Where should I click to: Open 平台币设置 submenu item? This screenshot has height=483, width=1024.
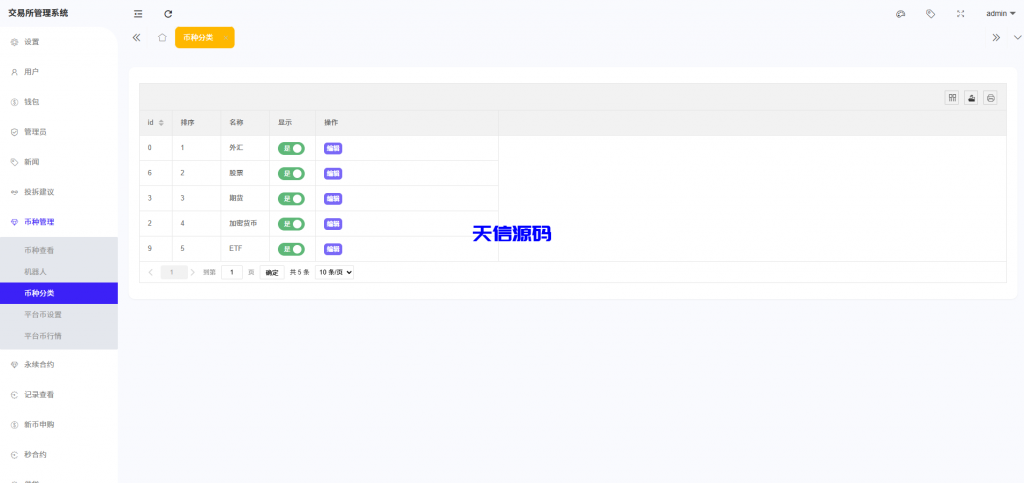tap(59, 315)
